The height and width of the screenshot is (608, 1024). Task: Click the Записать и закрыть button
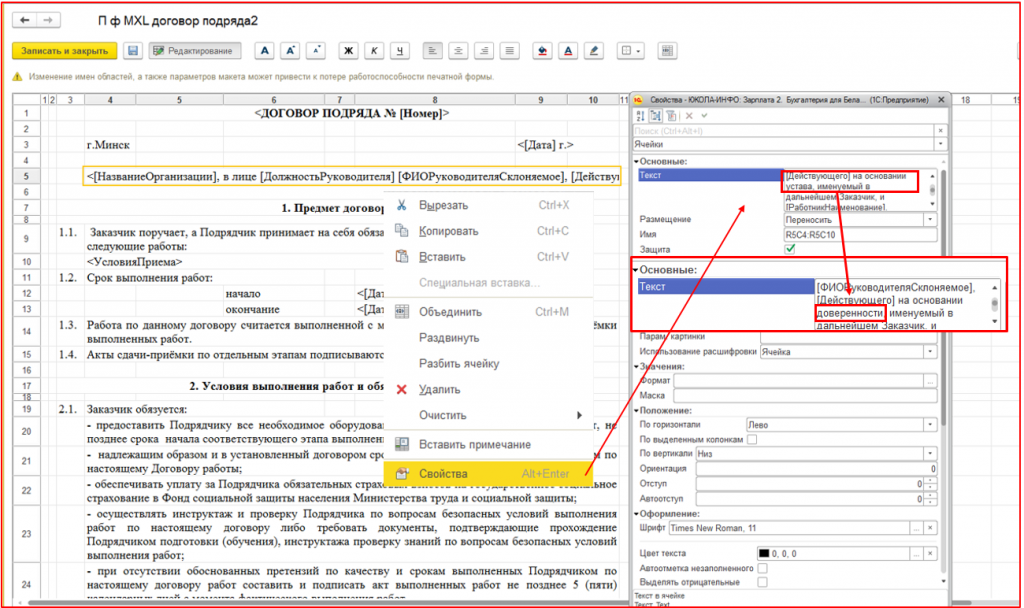coord(65,51)
